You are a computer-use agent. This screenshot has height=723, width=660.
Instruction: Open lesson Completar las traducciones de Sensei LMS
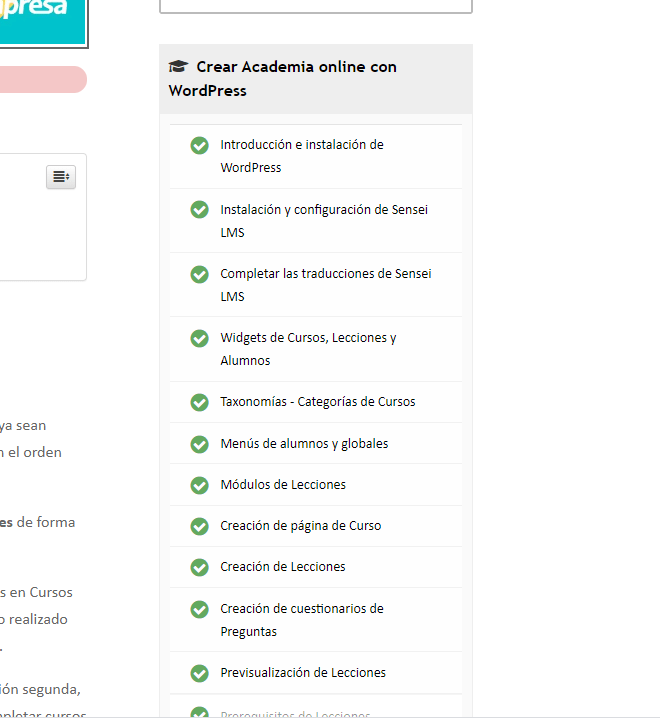point(326,285)
